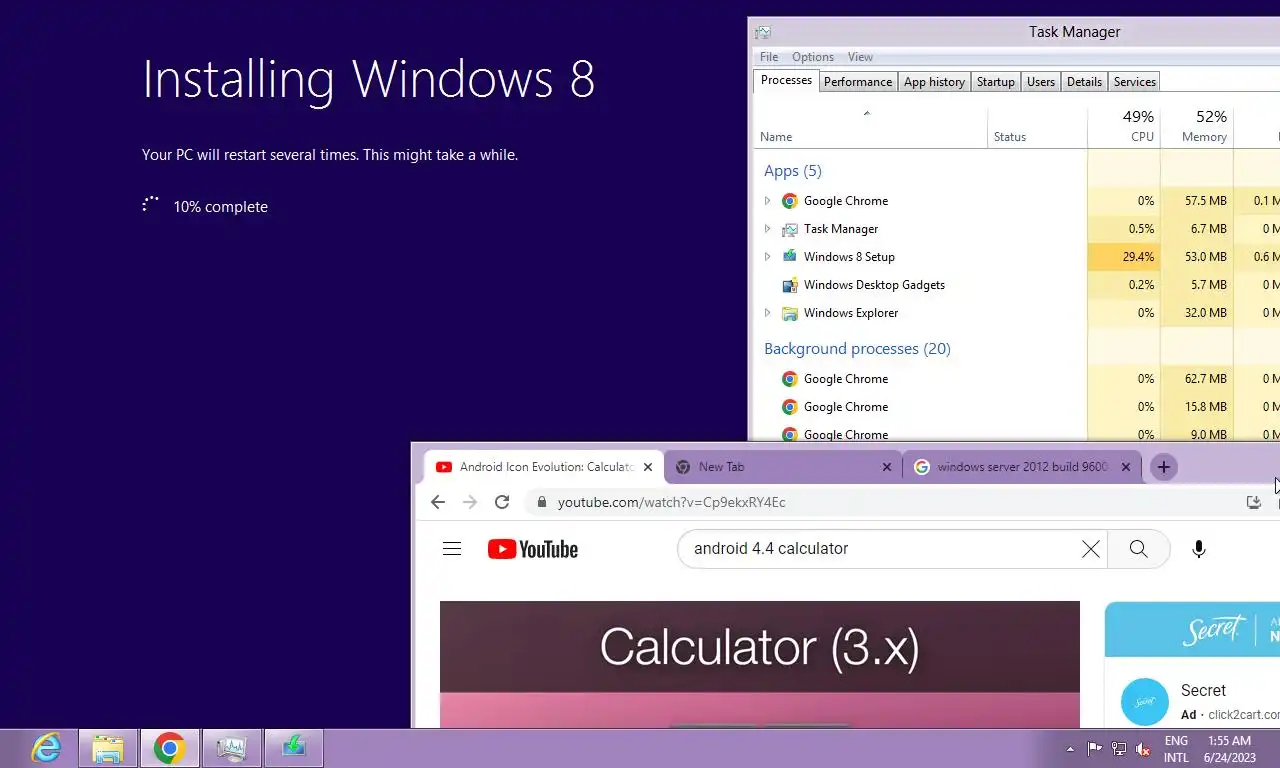
Task: Click the Task Manager taskbar button
Action: tap(232, 748)
